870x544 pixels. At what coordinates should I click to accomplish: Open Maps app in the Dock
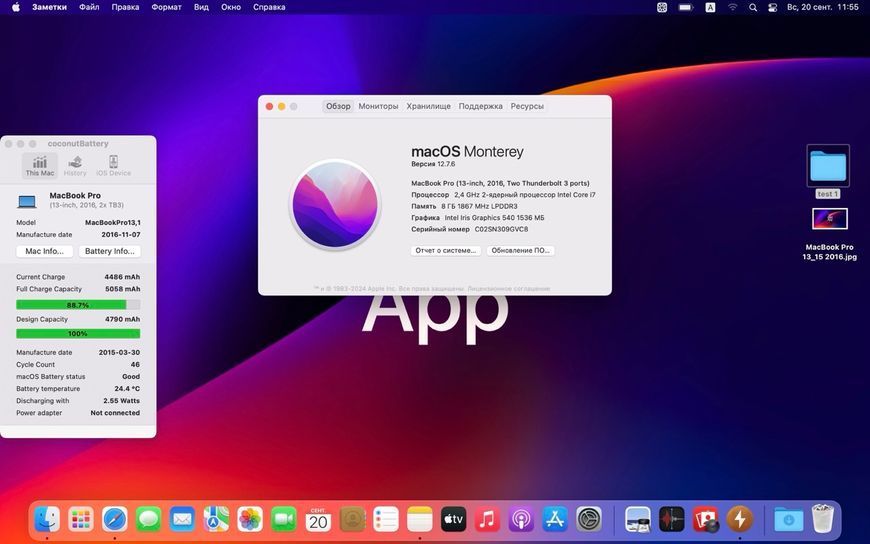(216, 520)
